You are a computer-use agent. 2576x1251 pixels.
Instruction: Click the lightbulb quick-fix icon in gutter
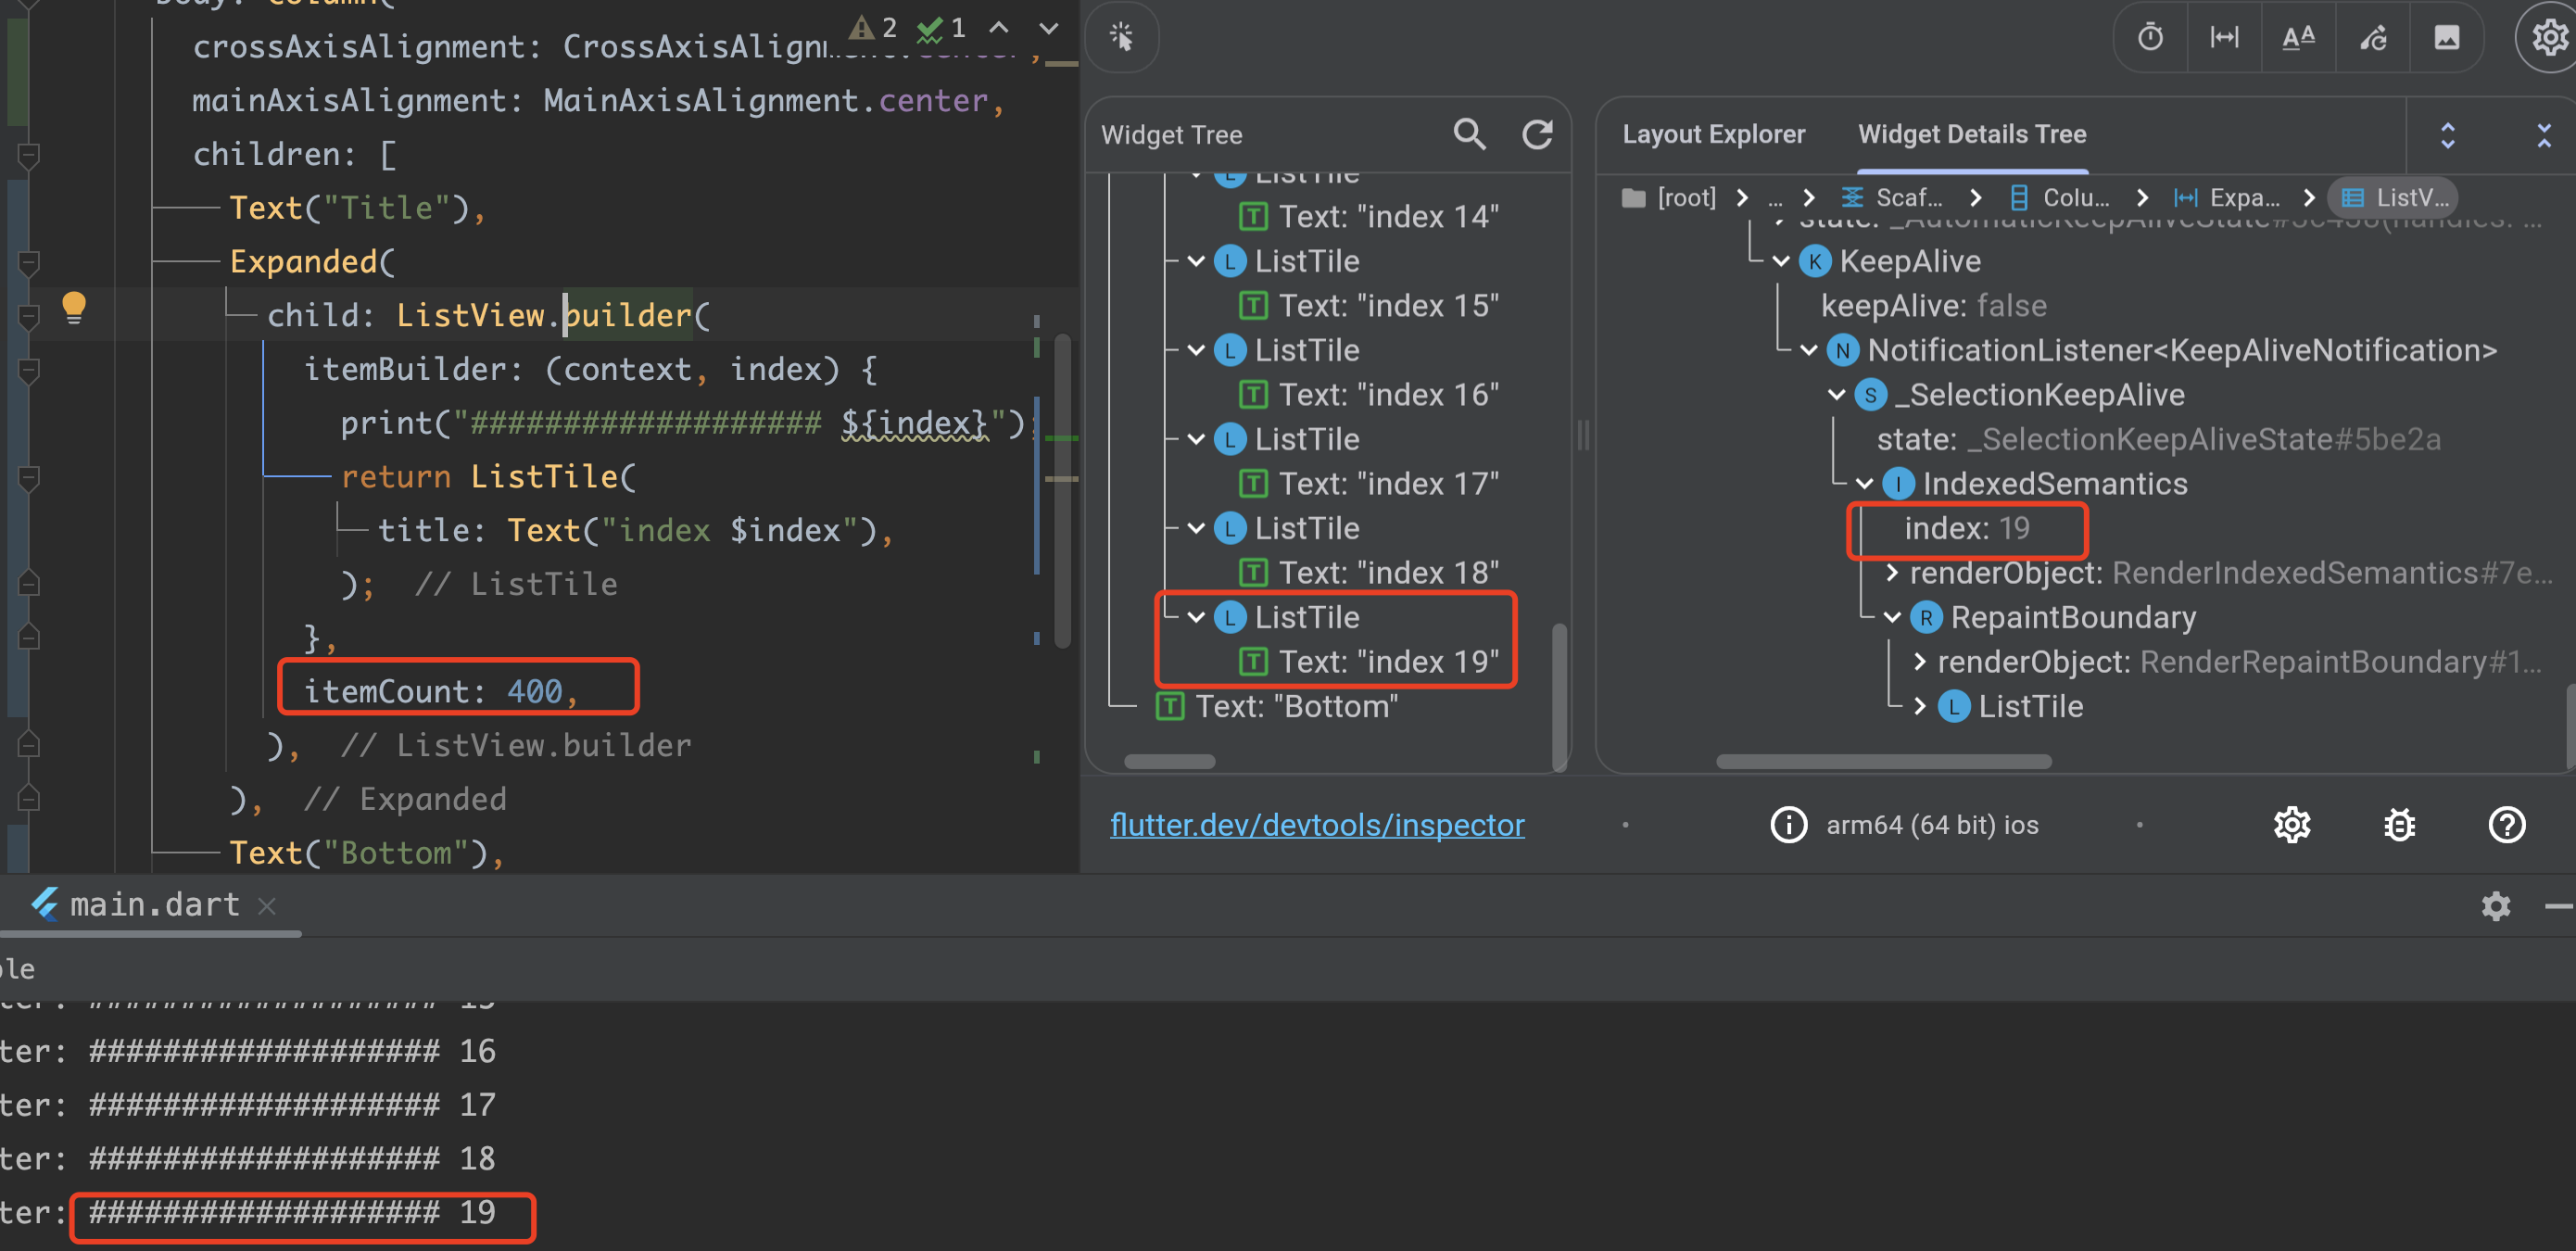pyautogui.click(x=74, y=307)
